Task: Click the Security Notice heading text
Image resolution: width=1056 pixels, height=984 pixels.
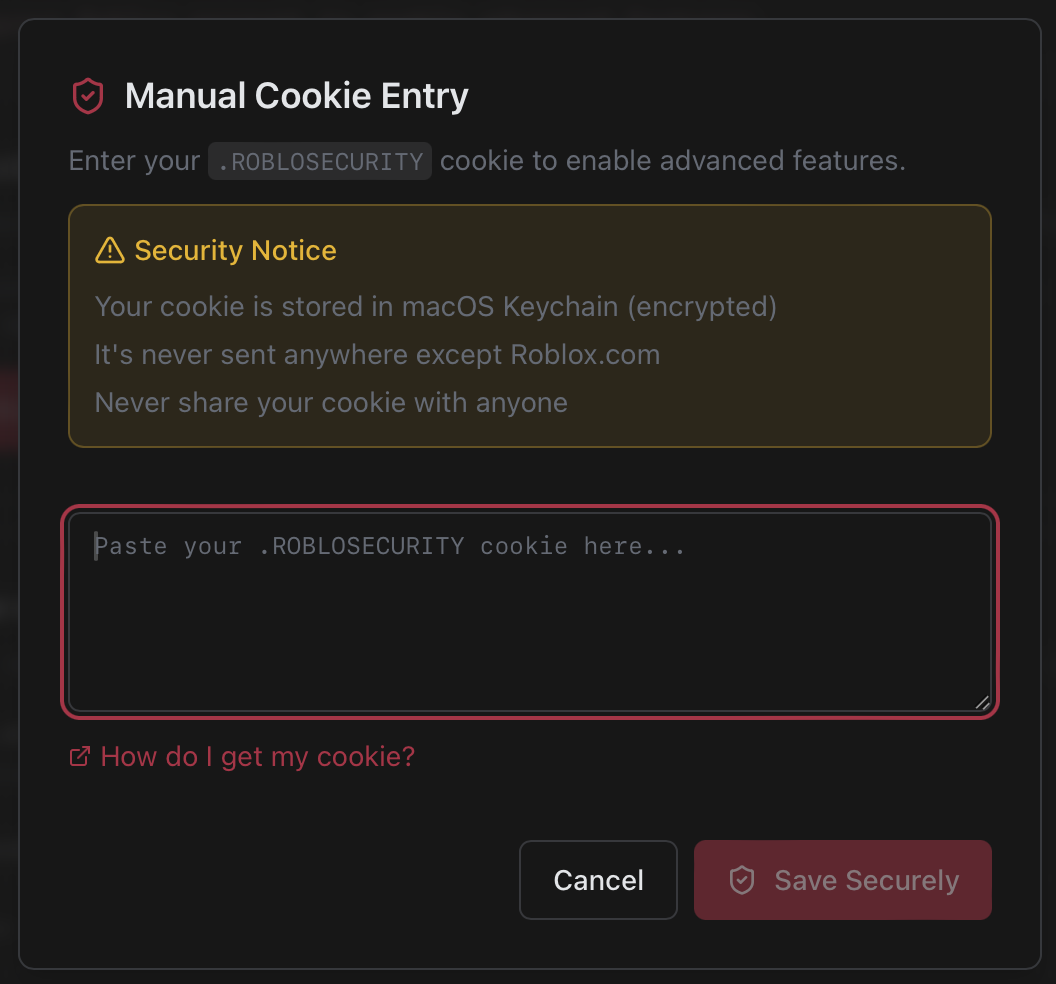Action: click(233, 250)
